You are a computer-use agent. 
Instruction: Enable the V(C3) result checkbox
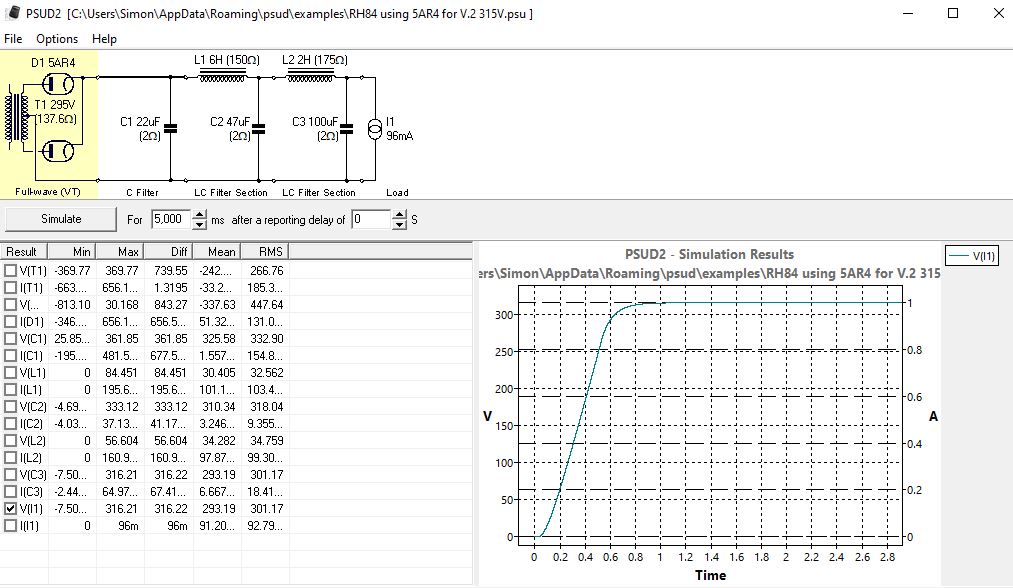[10, 474]
